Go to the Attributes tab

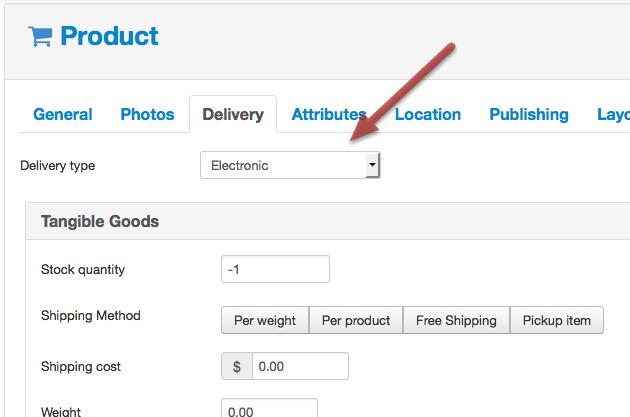329,114
